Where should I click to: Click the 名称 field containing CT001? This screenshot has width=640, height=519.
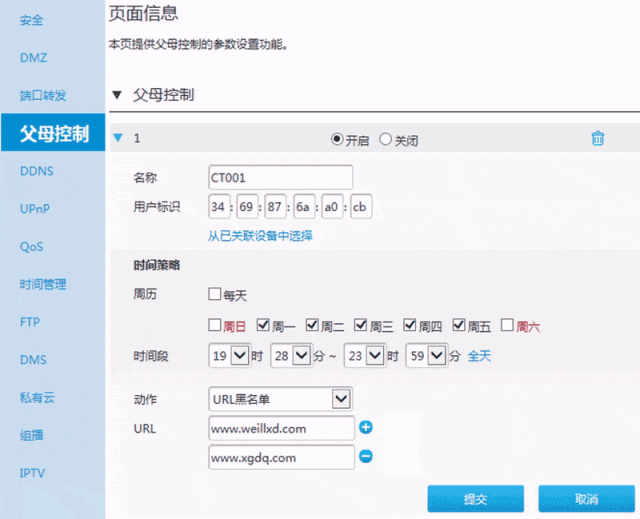(280, 177)
